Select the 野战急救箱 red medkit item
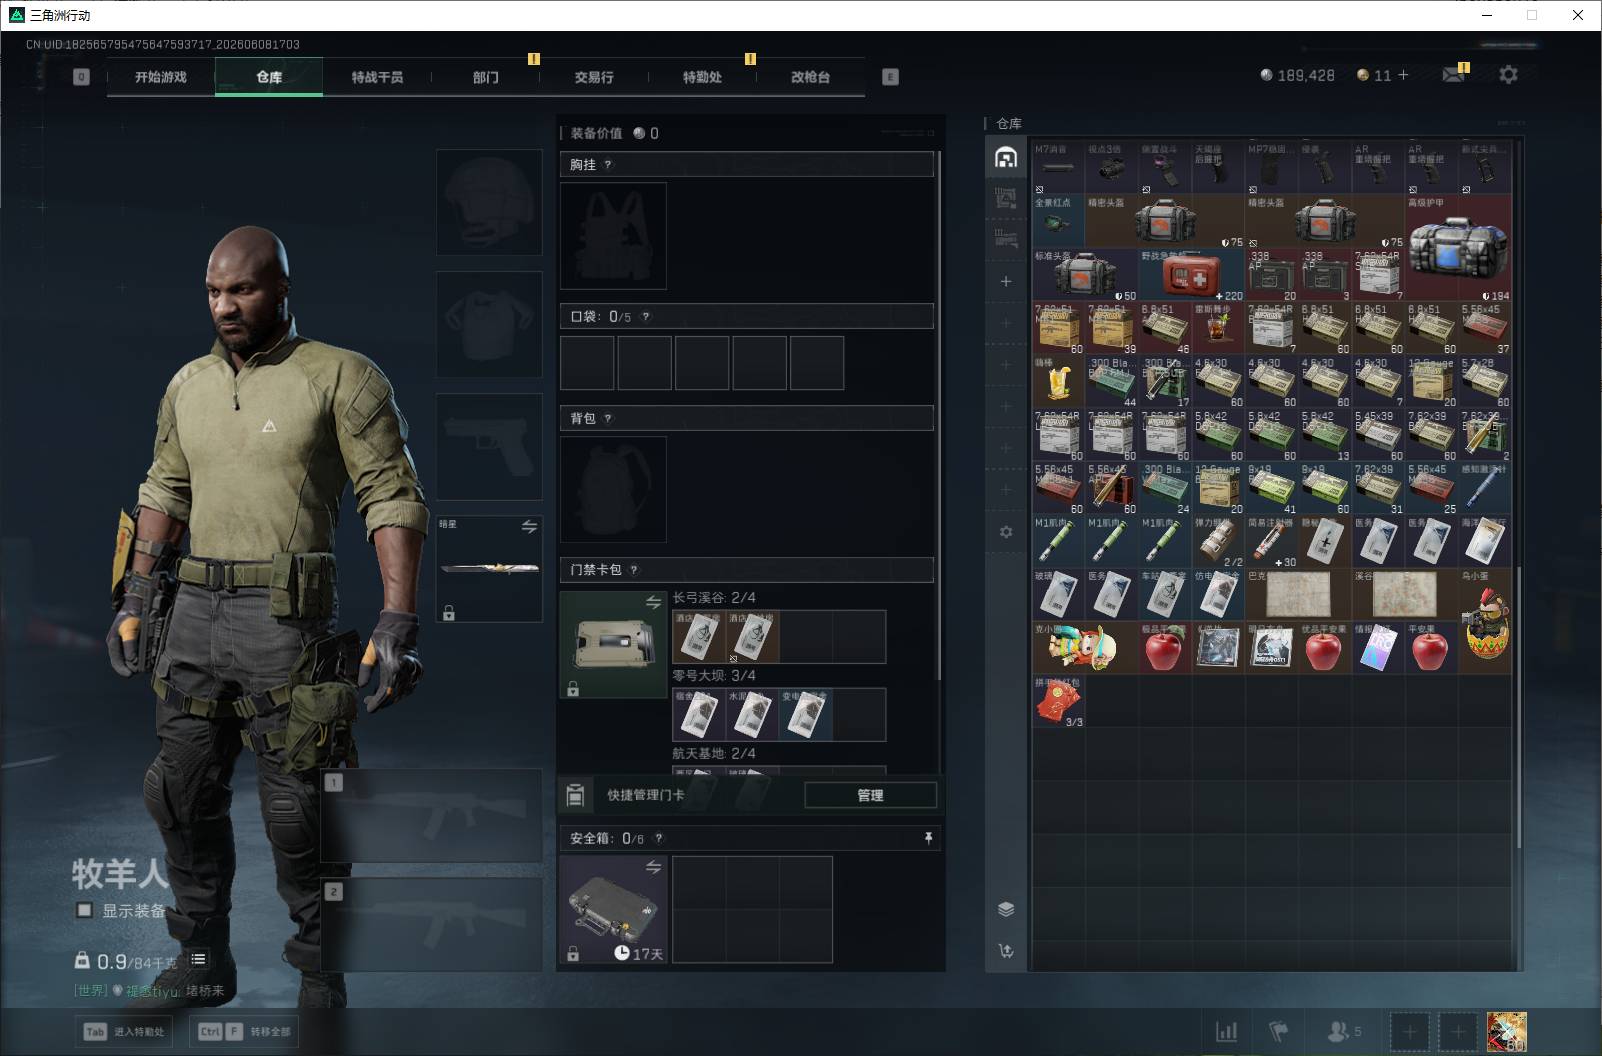This screenshot has height=1056, width=1602. (1192, 276)
